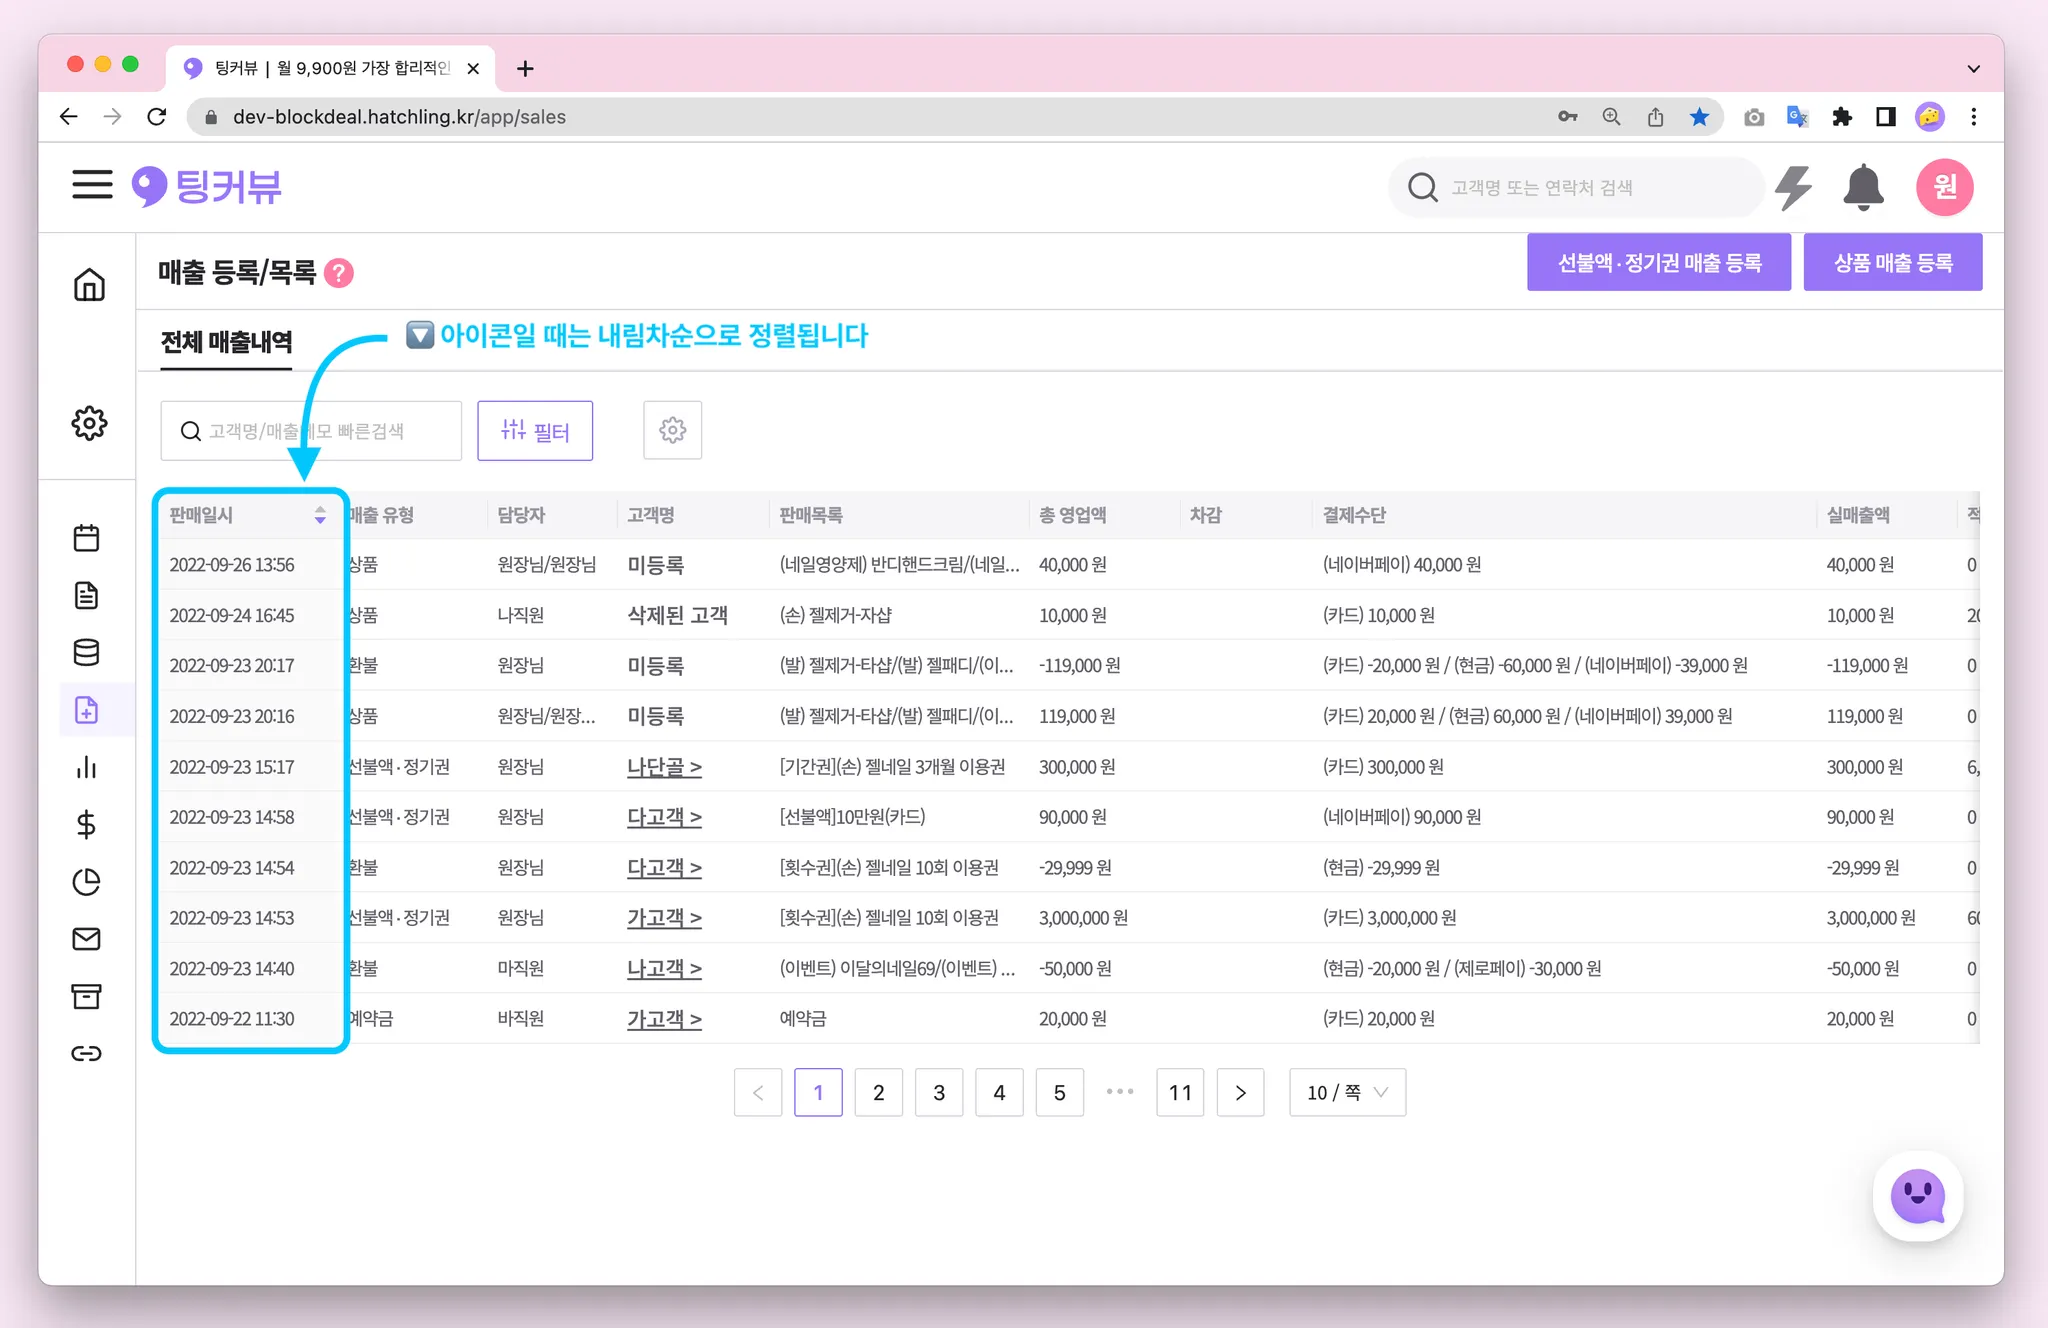Open sidebar settings gear icon
Image resolution: width=2048 pixels, height=1328 pixels.
89,423
